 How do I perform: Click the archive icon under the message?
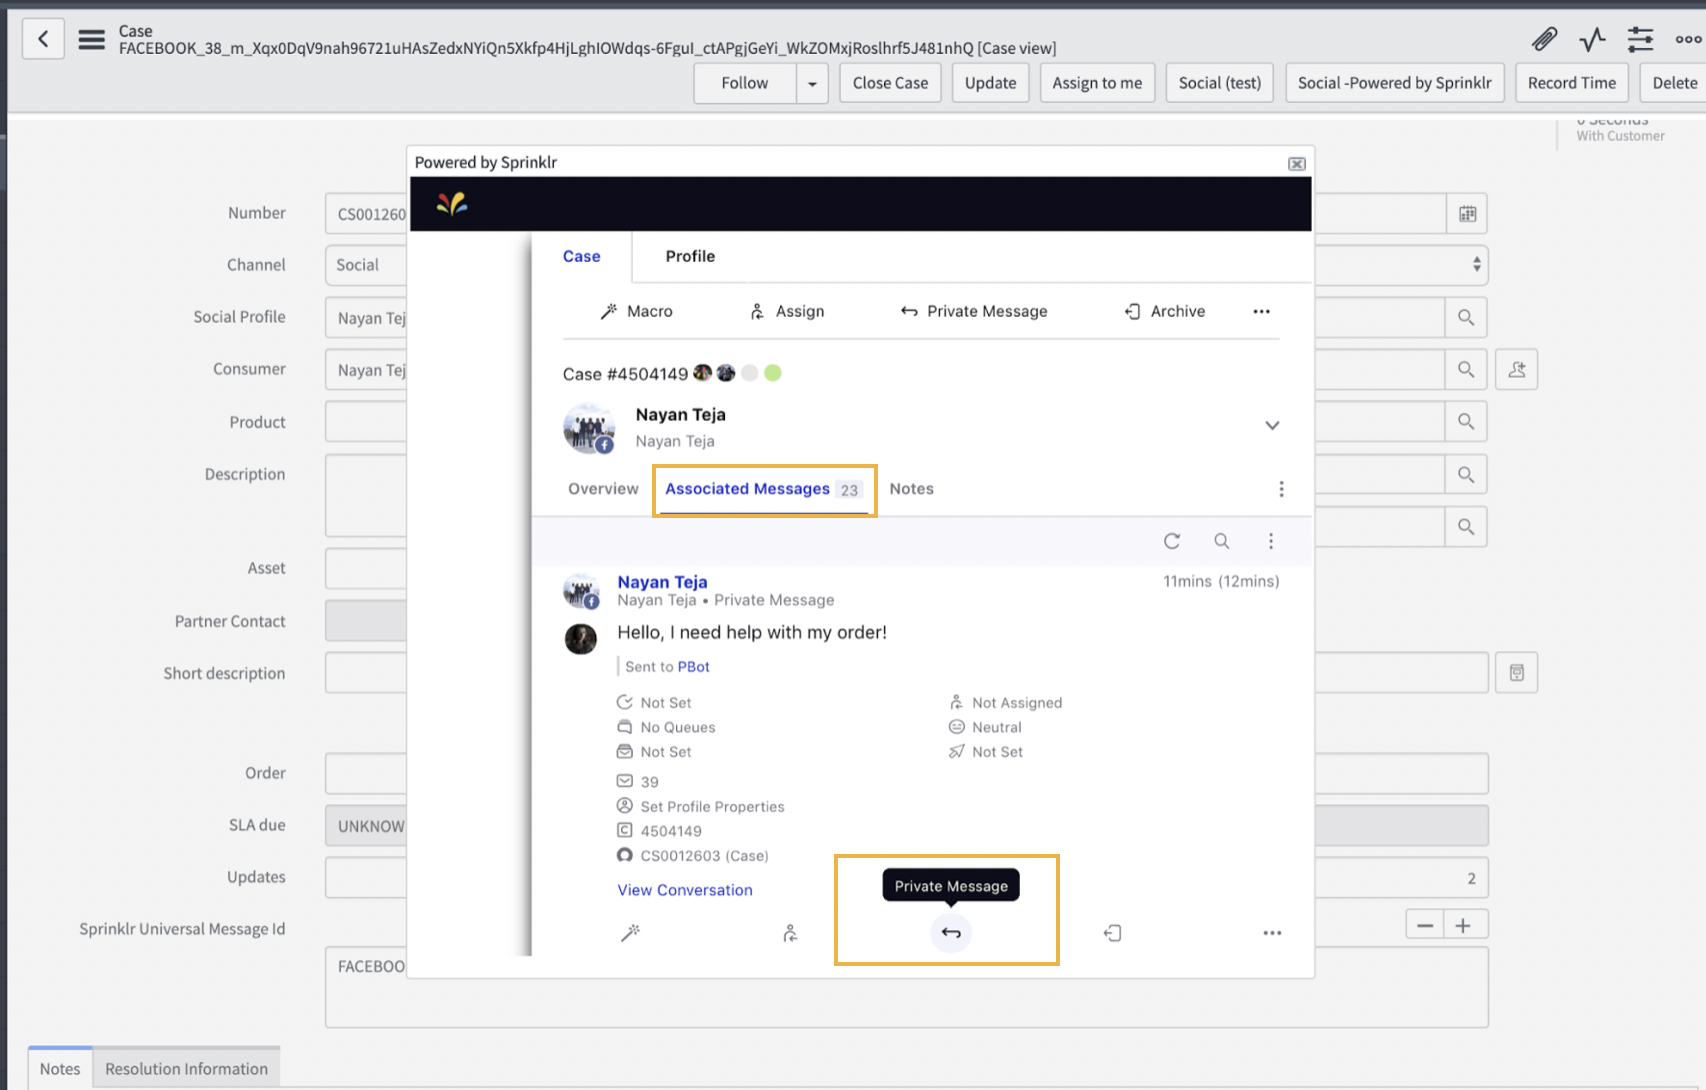pos(1112,933)
